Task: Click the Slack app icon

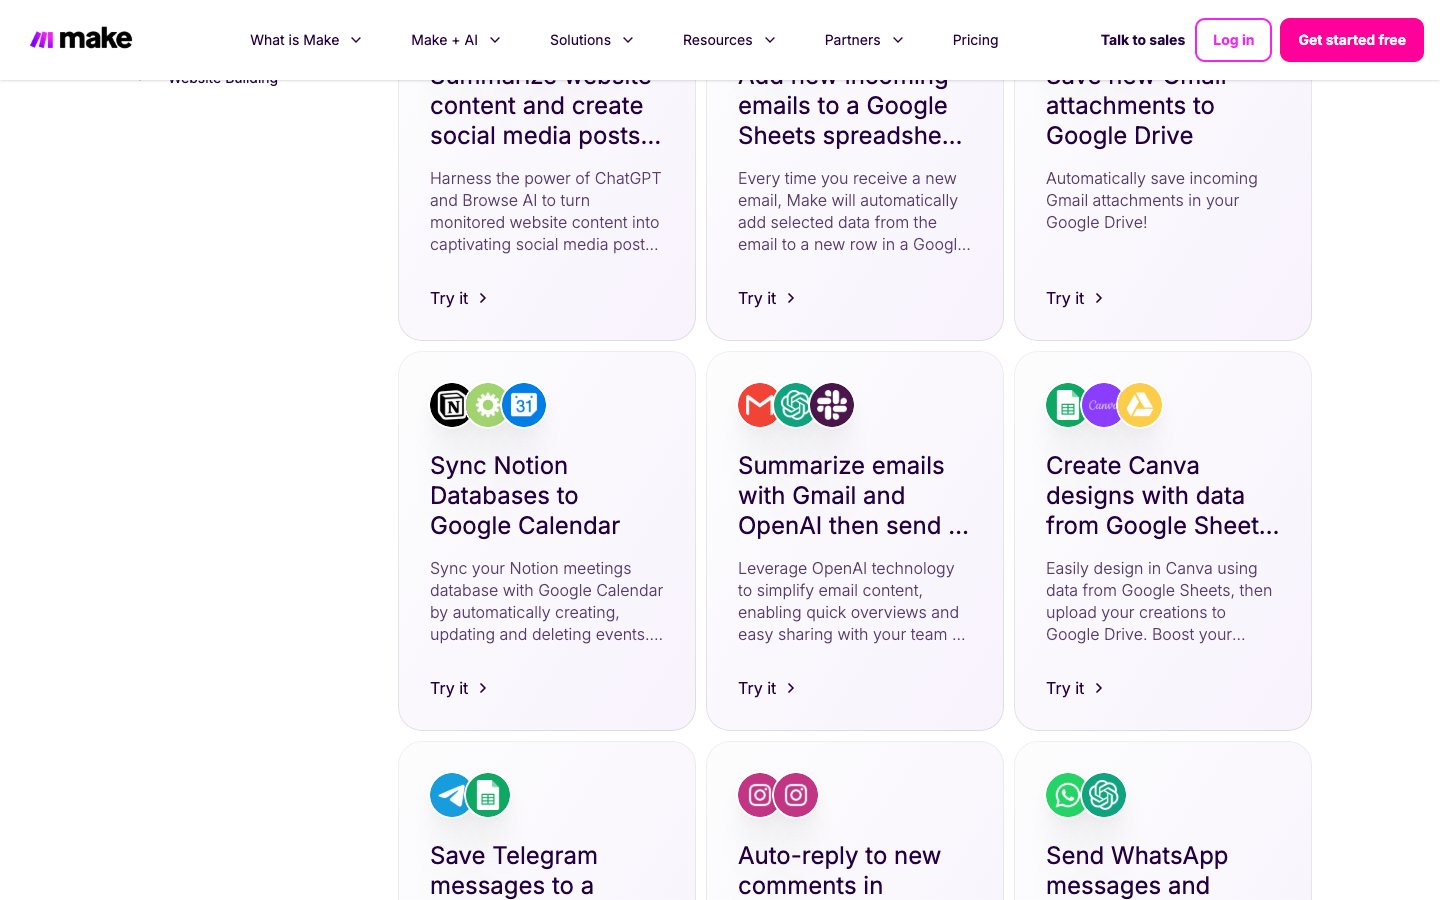Action: coord(833,405)
